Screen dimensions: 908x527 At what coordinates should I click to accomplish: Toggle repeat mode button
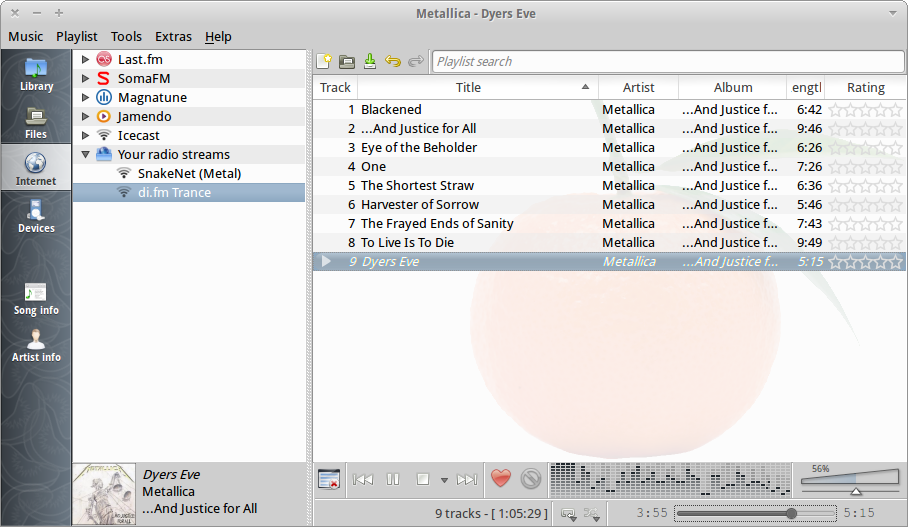click(x=570, y=514)
